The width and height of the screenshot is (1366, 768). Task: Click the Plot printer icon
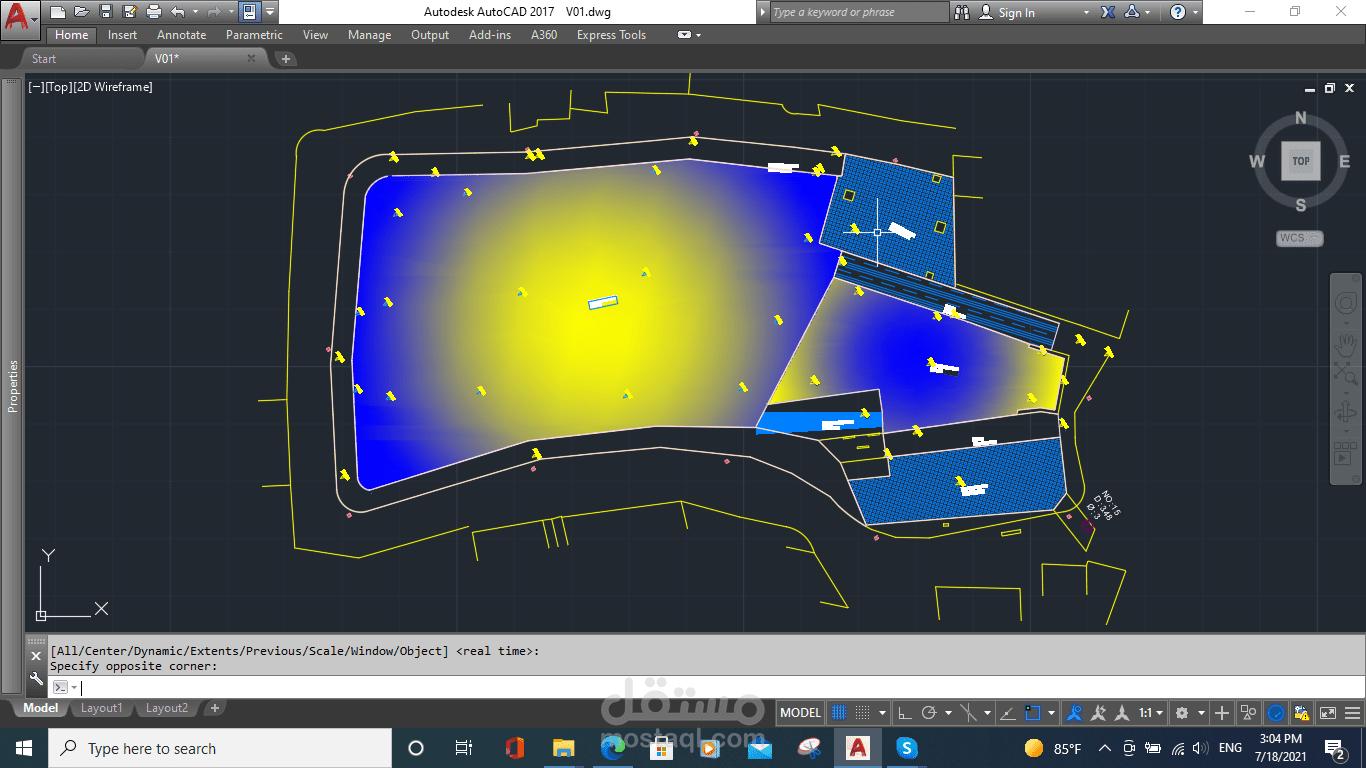coord(153,12)
